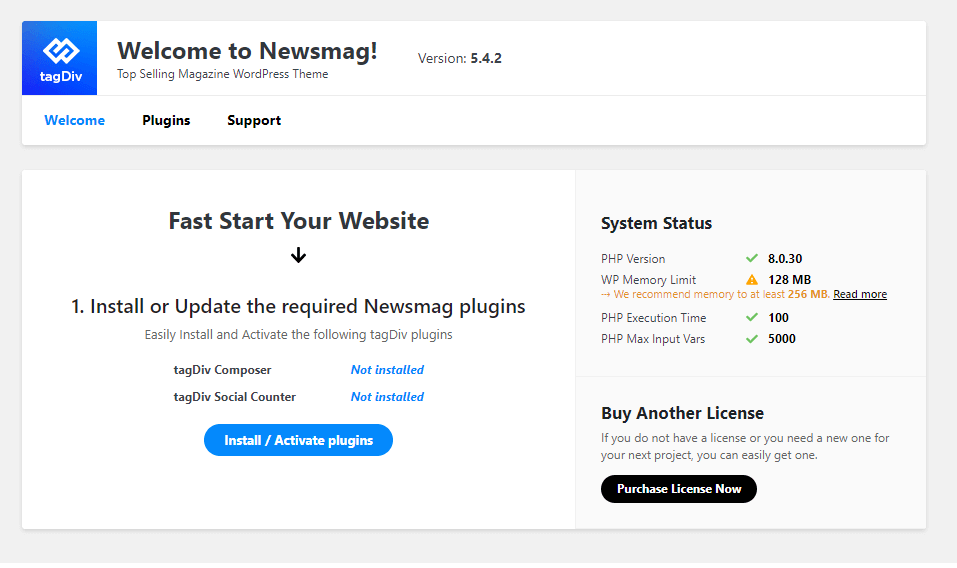The image size is (957, 568).
Task: Click the Buy Another License heading
Action: [x=682, y=413]
